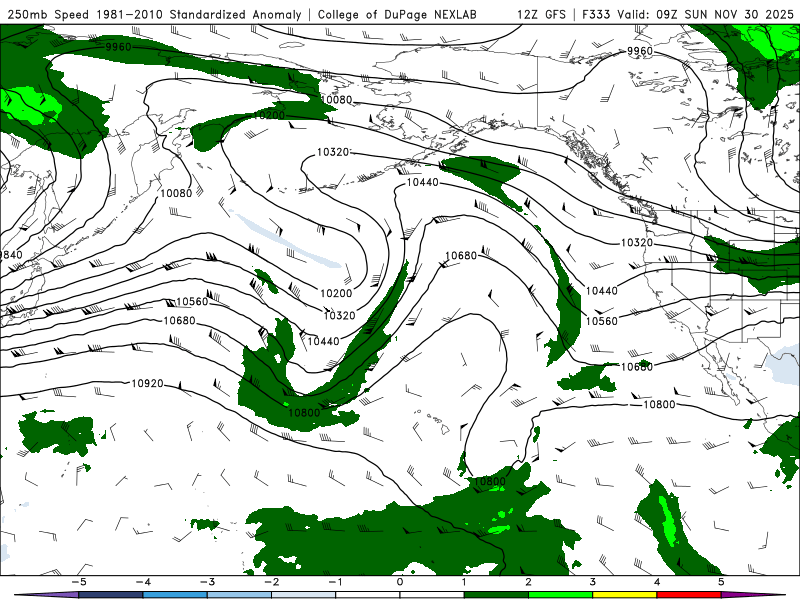The image size is (800, 600).
Task: Click the title '250mb Speed 1981-2010 Standardized Anomaly'
Action: (x=155, y=15)
